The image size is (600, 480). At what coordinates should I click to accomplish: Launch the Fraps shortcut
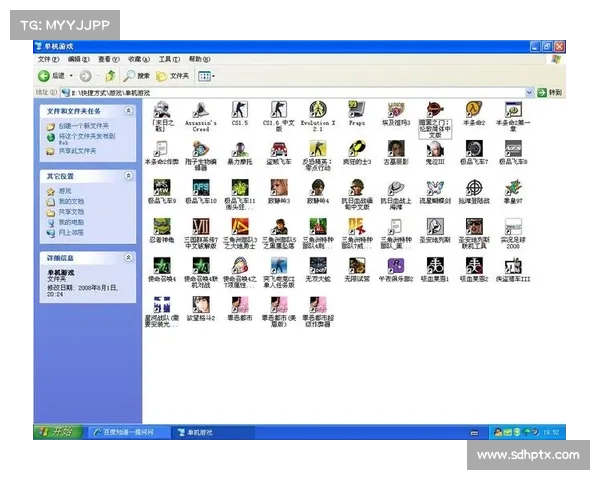(357, 113)
